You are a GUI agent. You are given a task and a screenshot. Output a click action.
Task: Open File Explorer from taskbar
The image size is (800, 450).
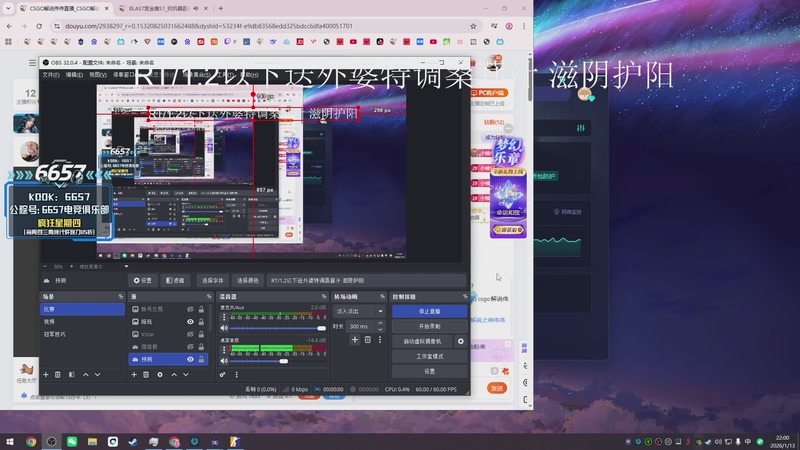(x=92, y=441)
